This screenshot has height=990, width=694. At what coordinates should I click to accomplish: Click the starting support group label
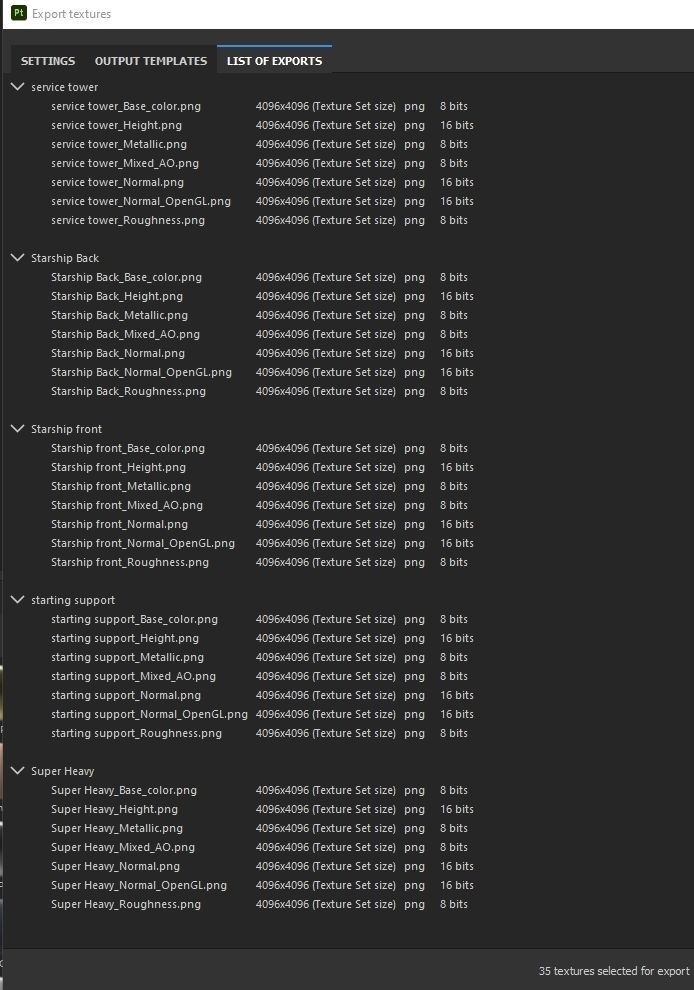(73, 600)
